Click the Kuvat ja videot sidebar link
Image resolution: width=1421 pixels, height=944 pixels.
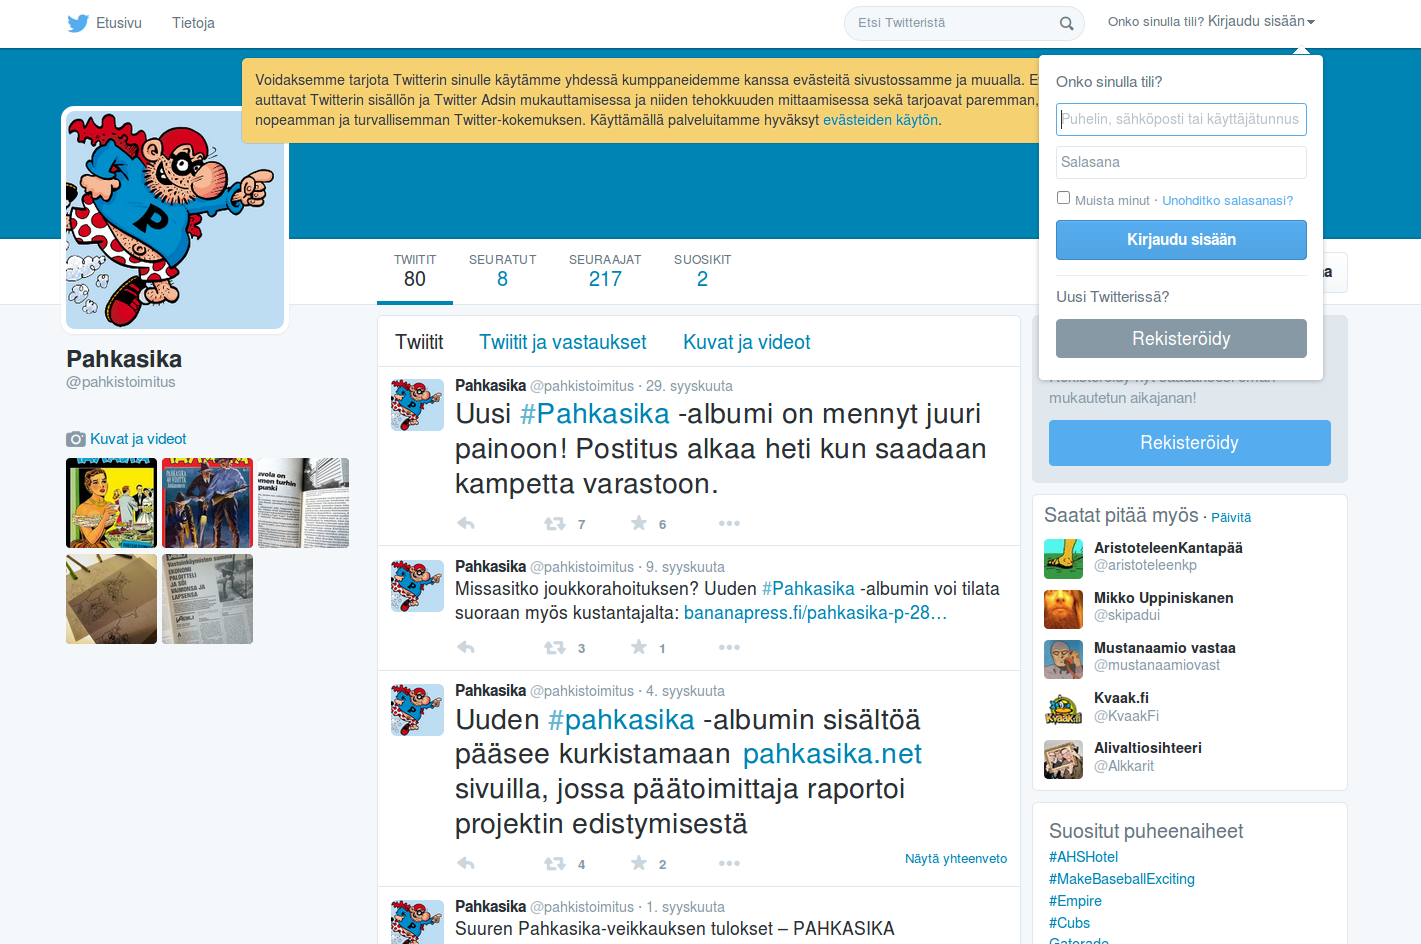point(138,439)
